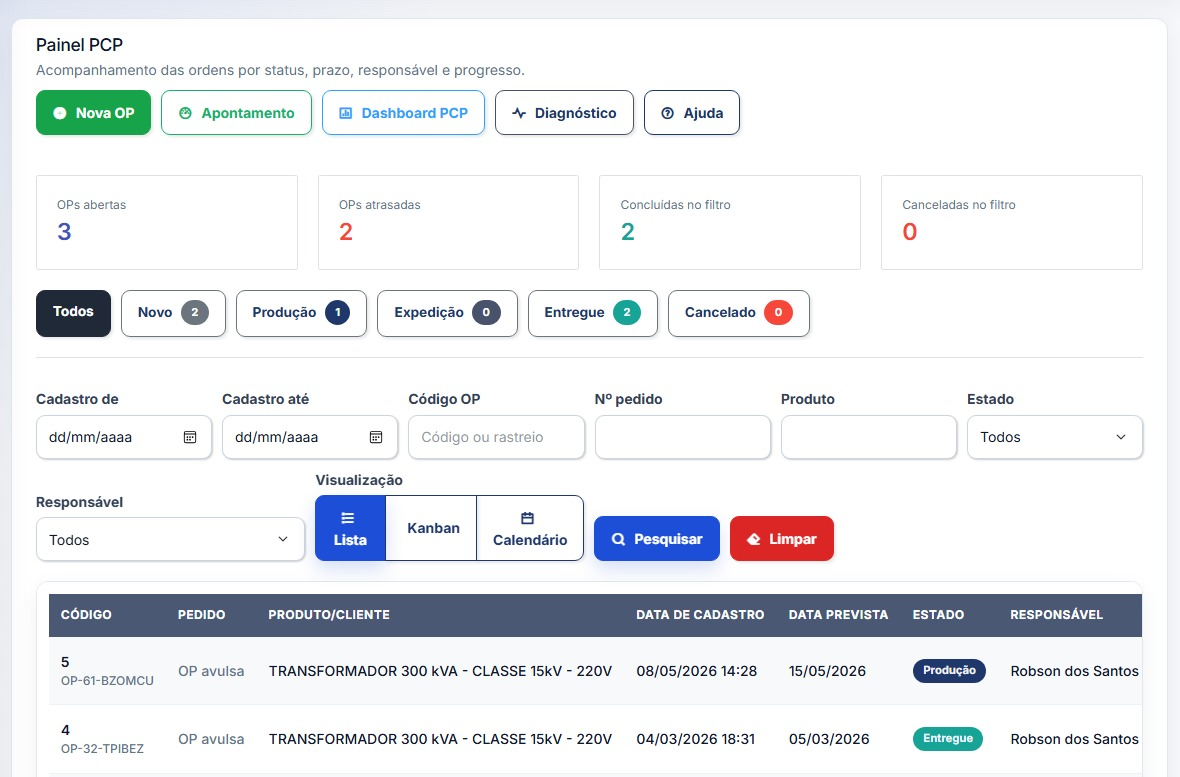Filter by the Expedição status tab

pyautogui.click(x=447, y=312)
